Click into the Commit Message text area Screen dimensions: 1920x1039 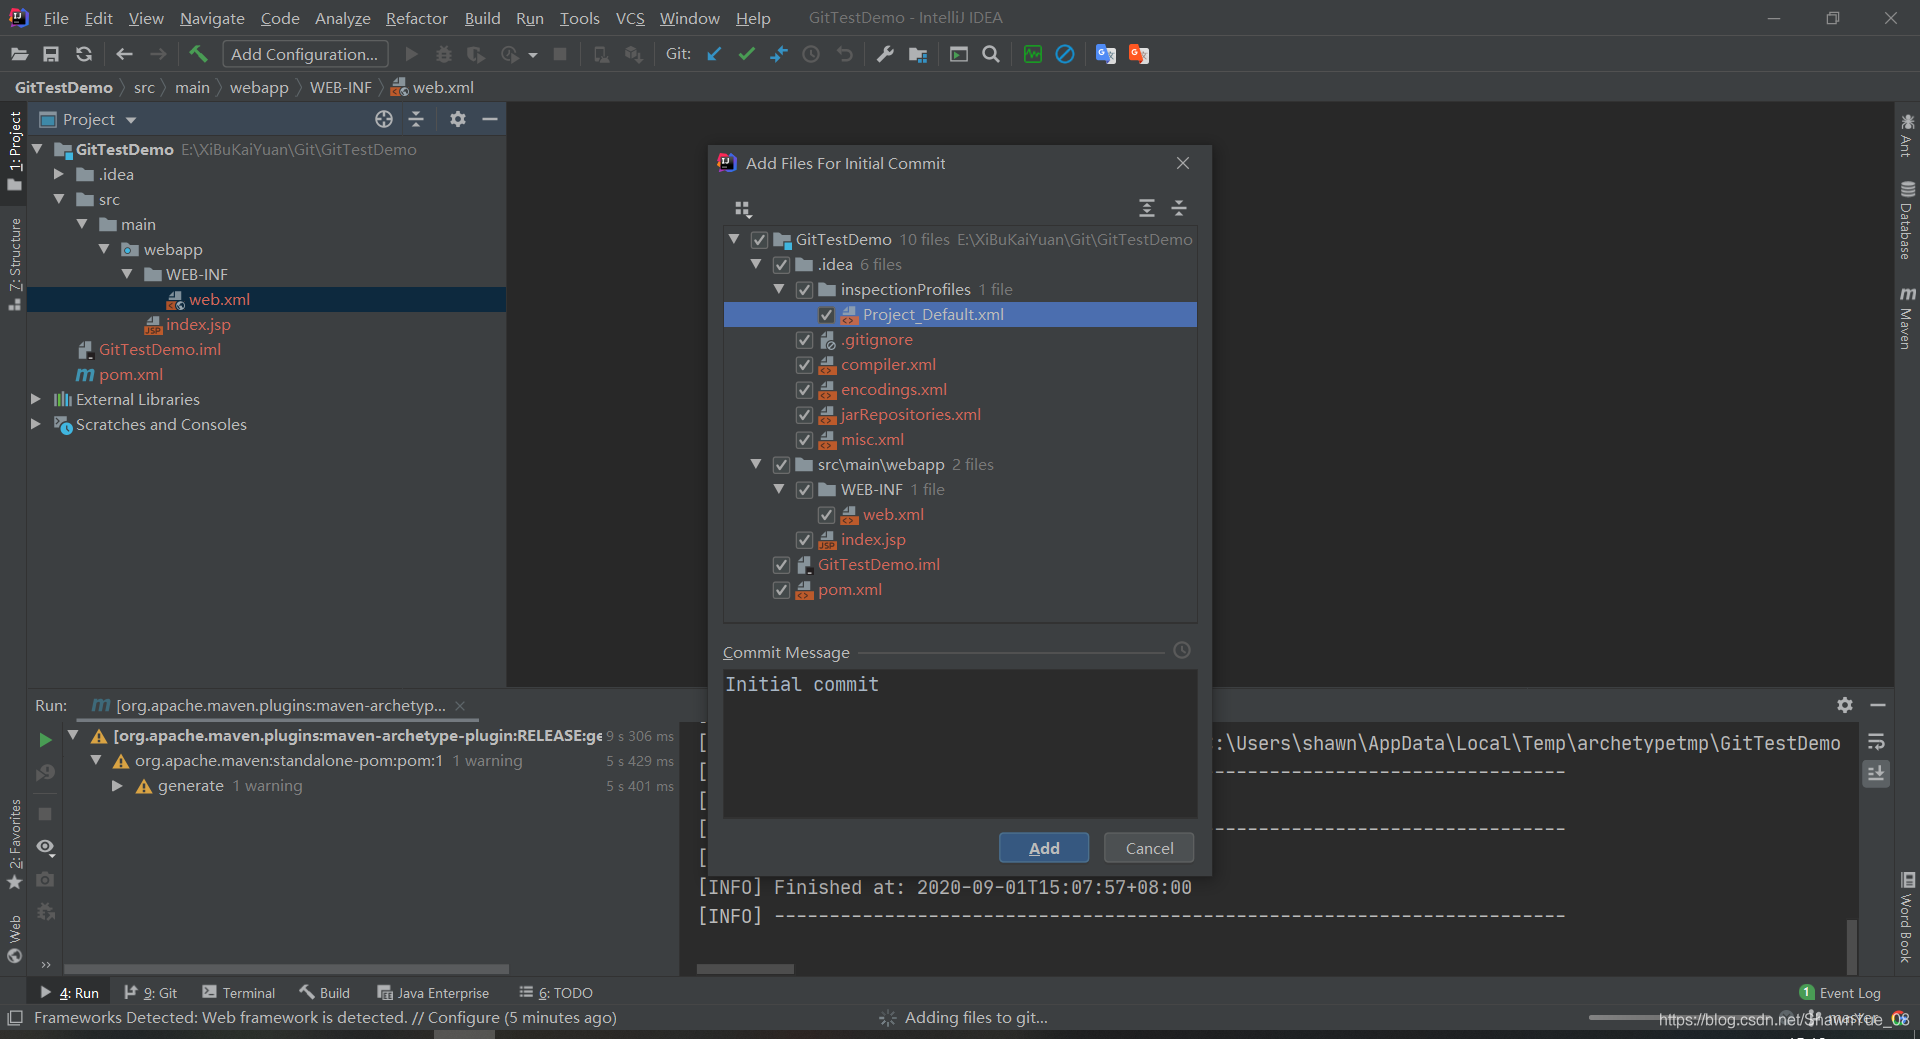(960, 744)
